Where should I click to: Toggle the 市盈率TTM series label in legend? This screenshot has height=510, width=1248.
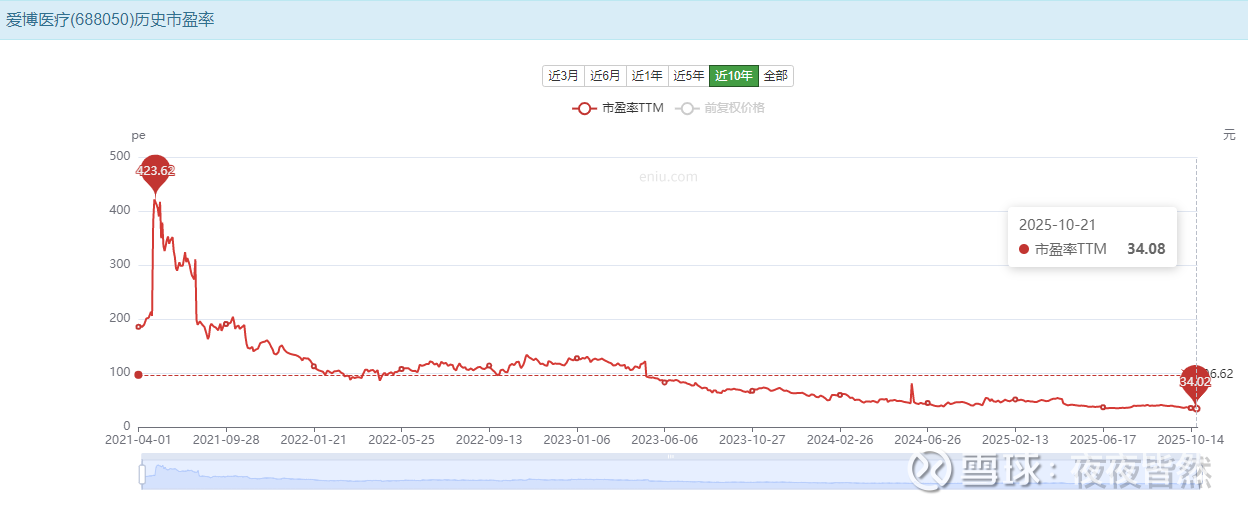click(x=633, y=108)
